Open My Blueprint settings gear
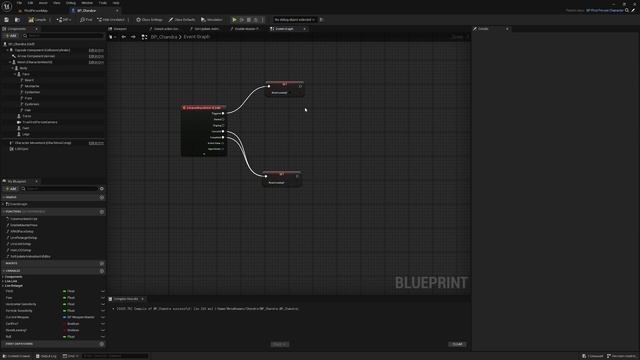 (102, 189)
